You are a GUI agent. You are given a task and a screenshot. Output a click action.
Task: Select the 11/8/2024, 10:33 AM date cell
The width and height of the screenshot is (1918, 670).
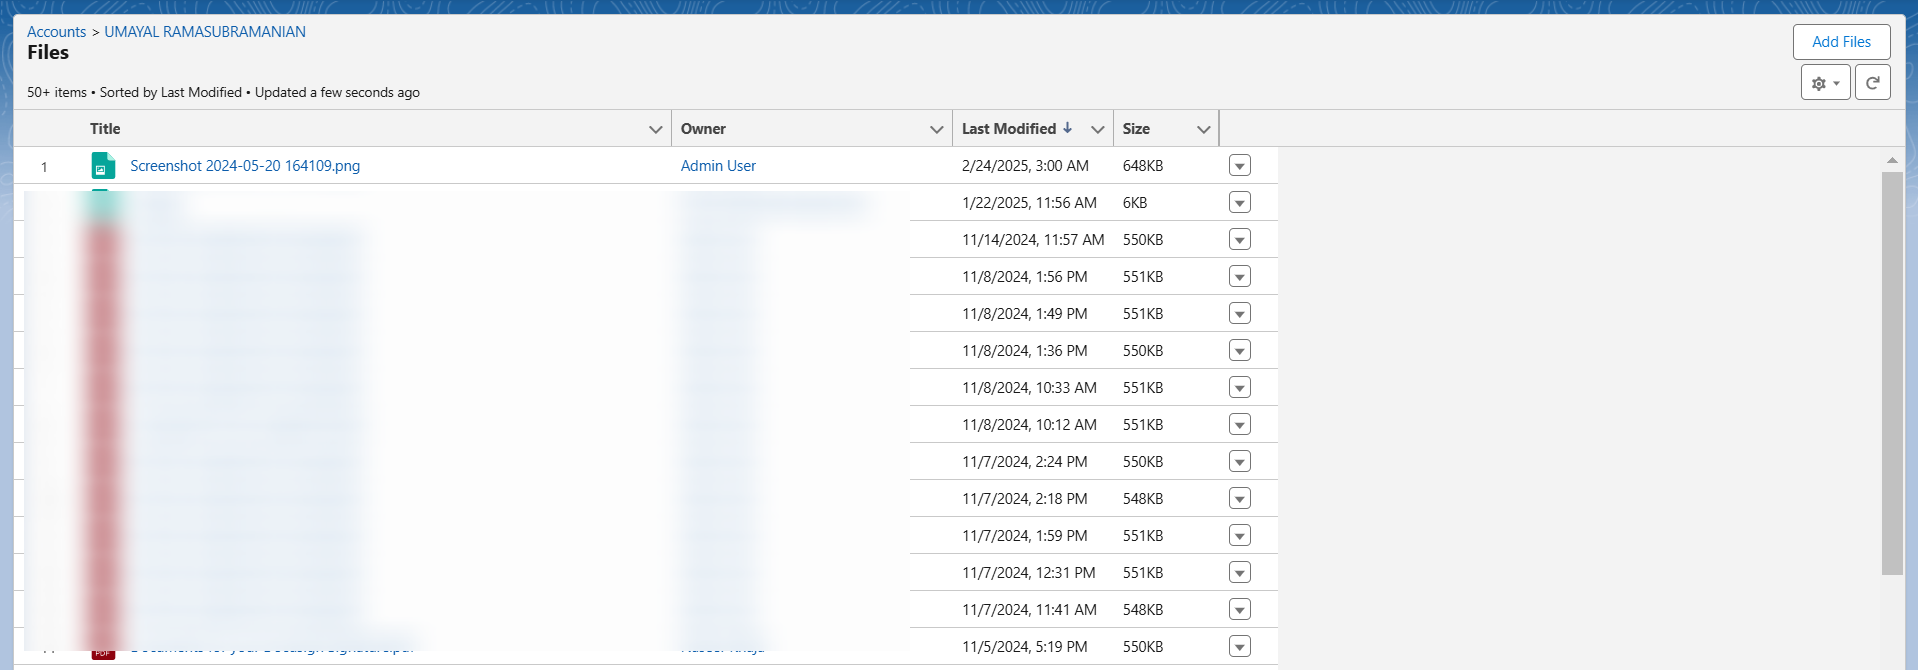(1029, 388)
